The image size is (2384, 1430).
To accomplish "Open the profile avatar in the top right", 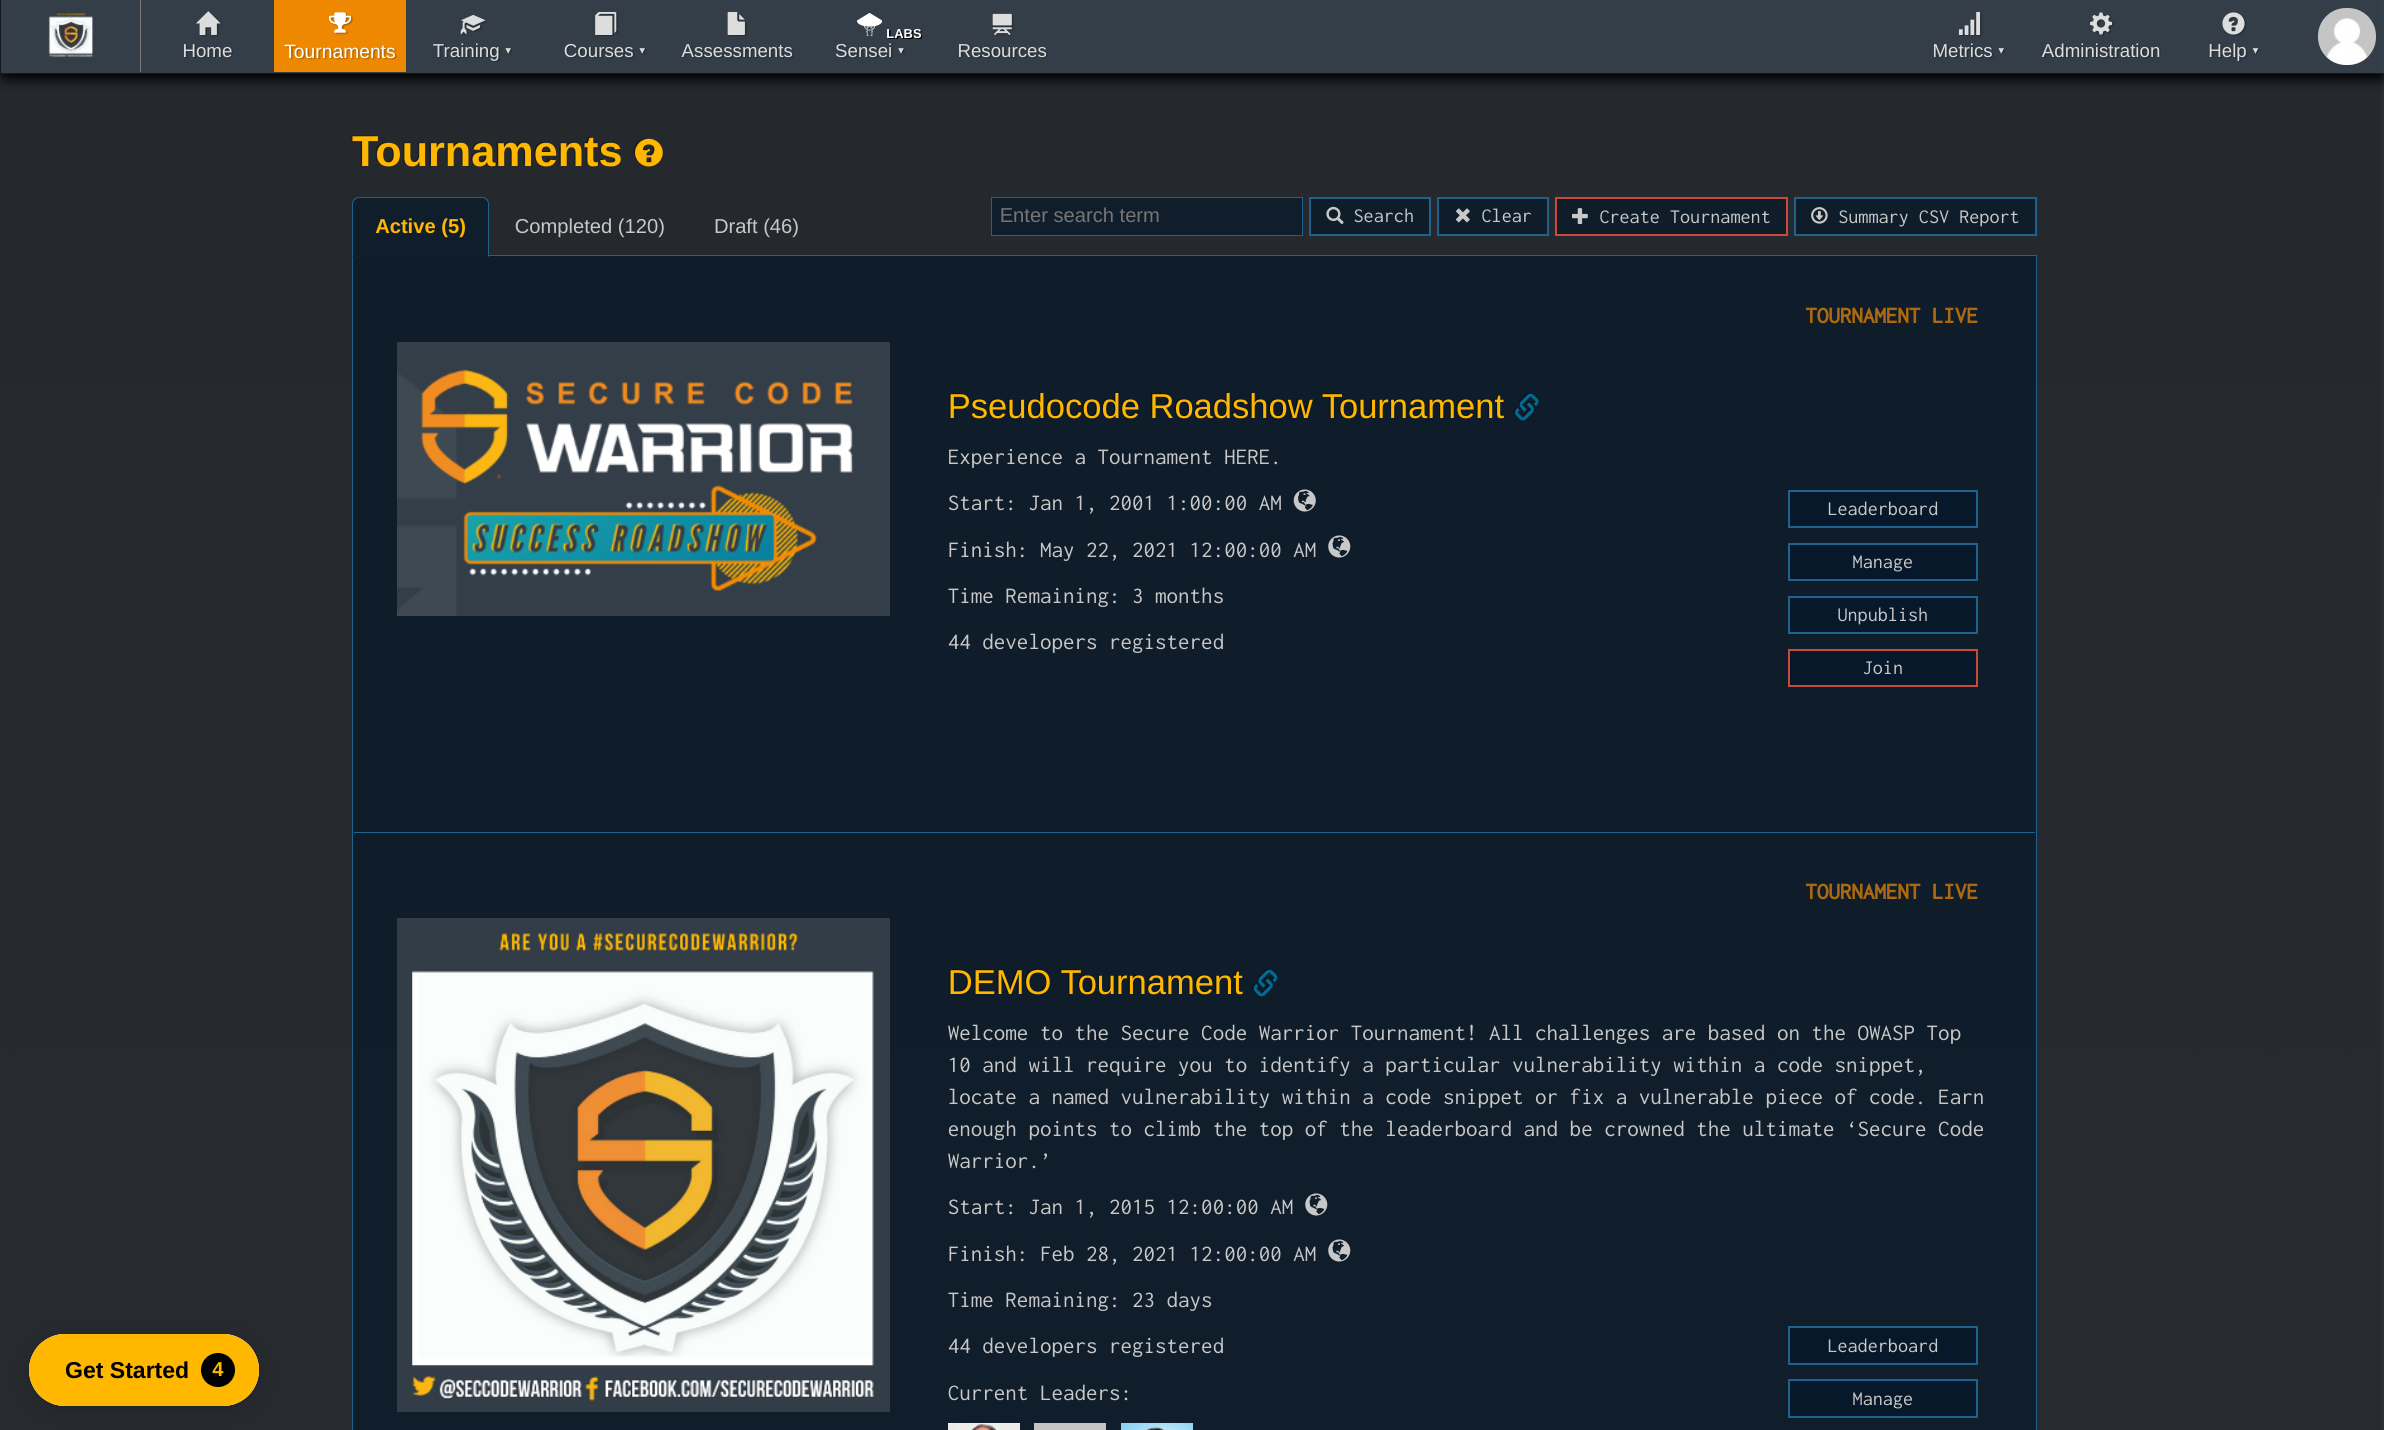I will [2346, 36].
